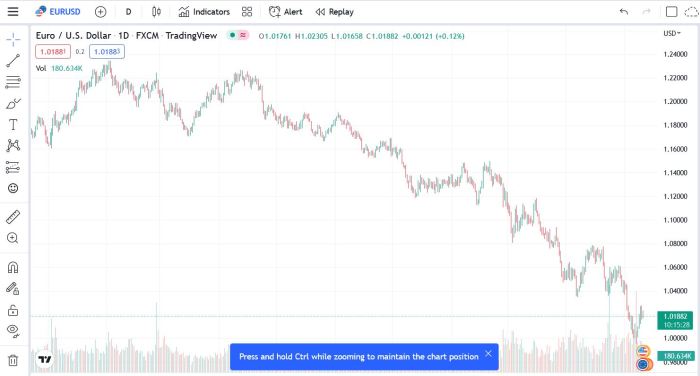Toggle lock all drawing tools
The height and width of the screenshot is (376, 700).
pyautogui.click(x=13, y=310)
